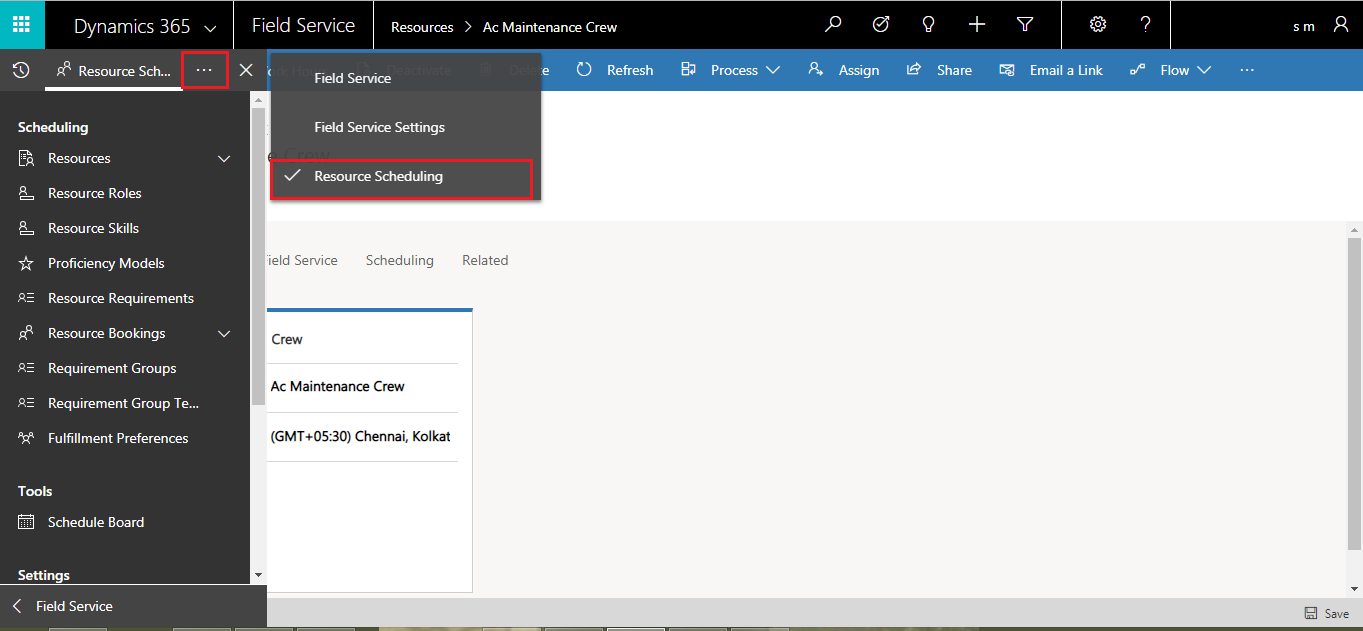Image resolution: width=1363 pixels, height=631 pixels.
Task: Click the Save button in the footer
Action: pos(1327,614)
